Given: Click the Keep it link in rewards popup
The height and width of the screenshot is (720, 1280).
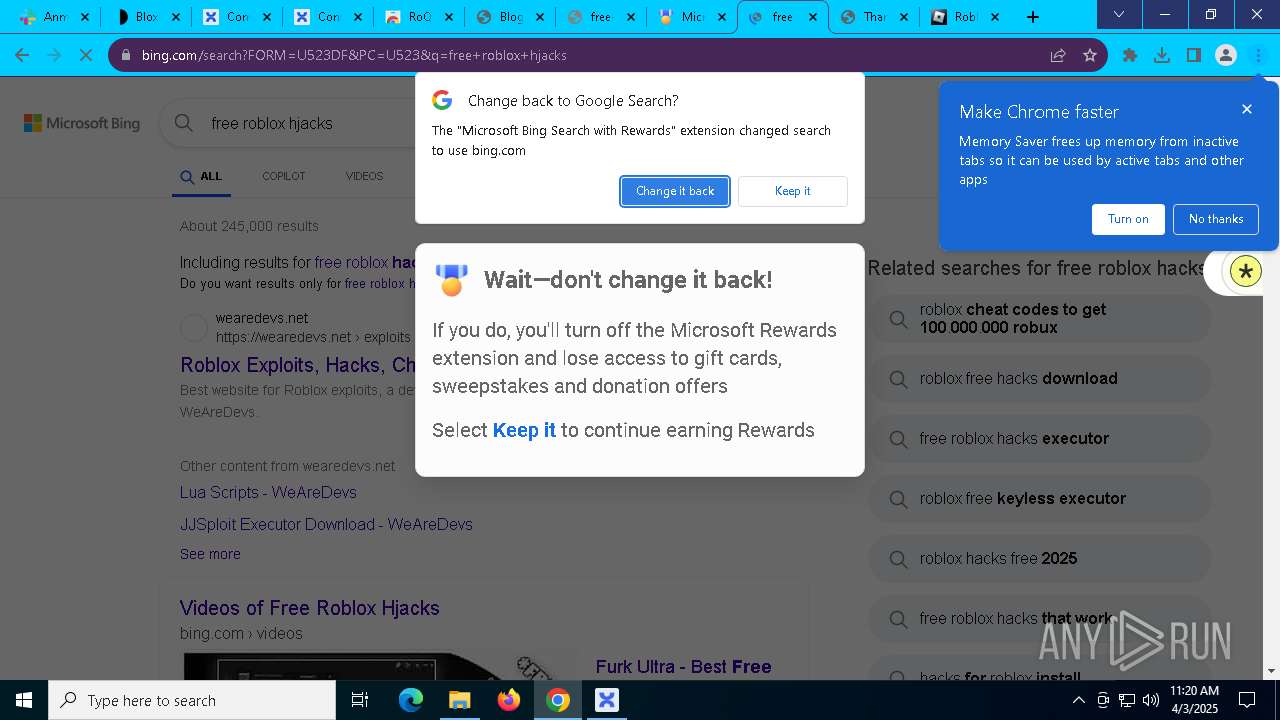Looking at the screenshot, I should click(x=524, y=430).
